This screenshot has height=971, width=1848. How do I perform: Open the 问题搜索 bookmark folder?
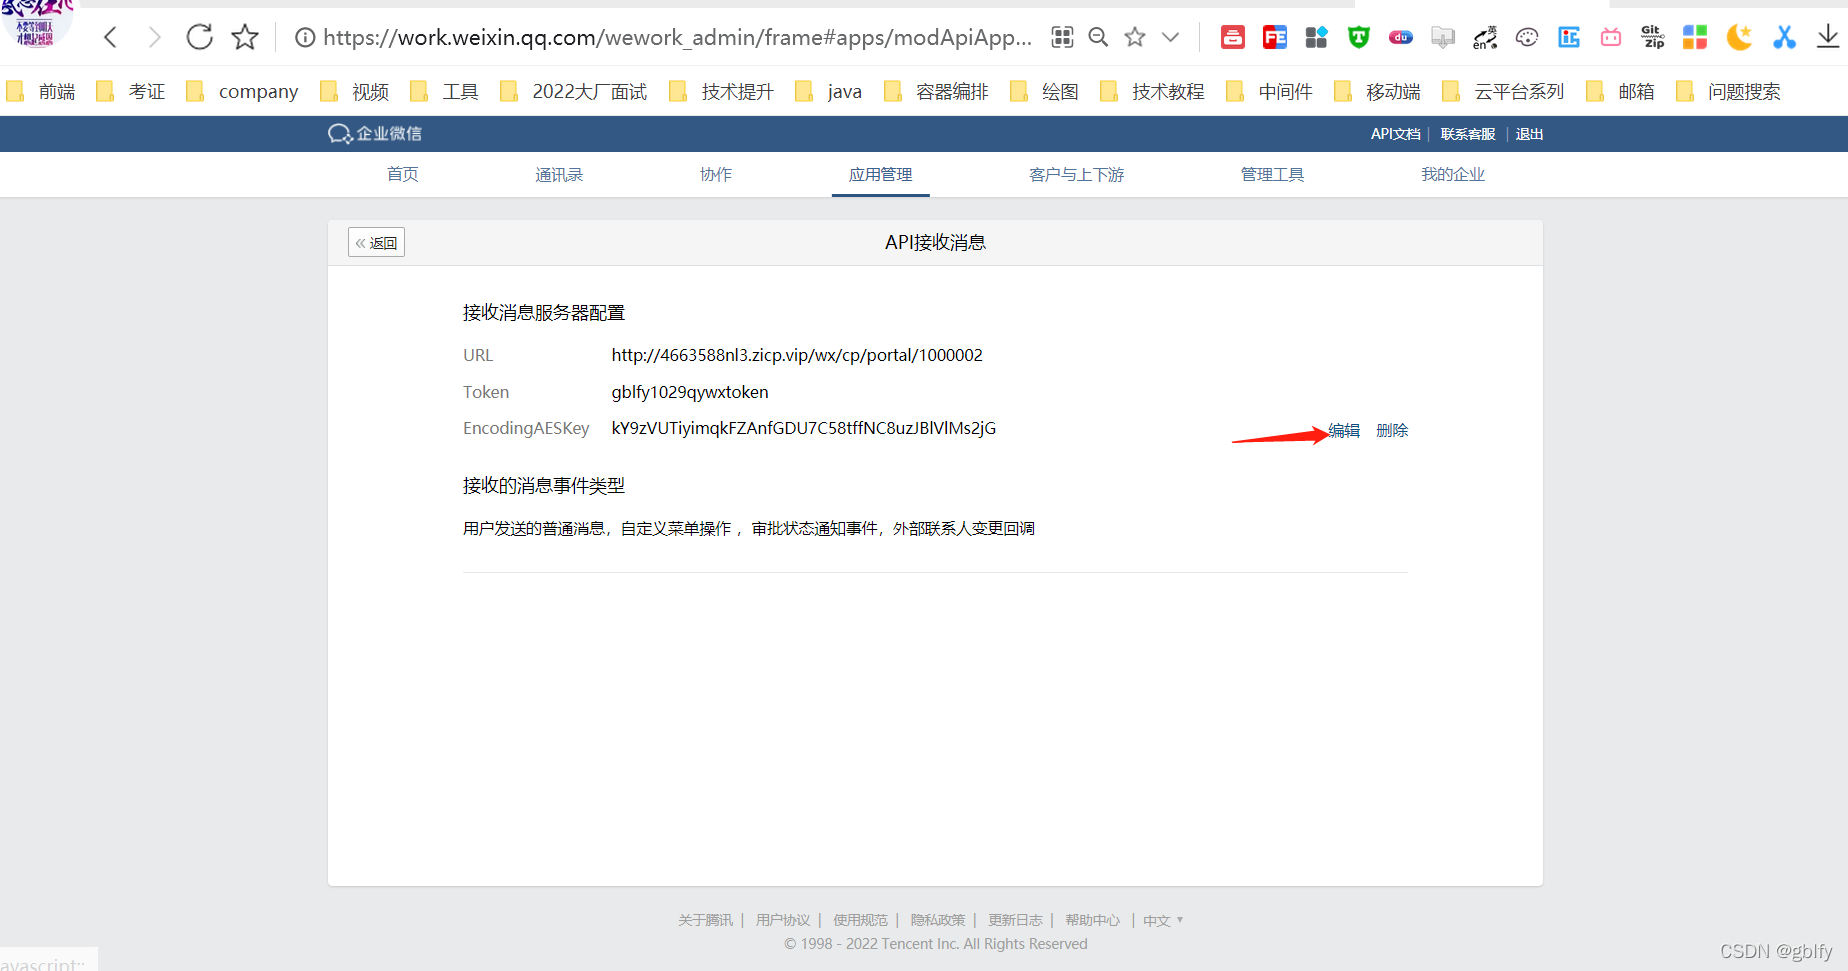click(1729, 92)
